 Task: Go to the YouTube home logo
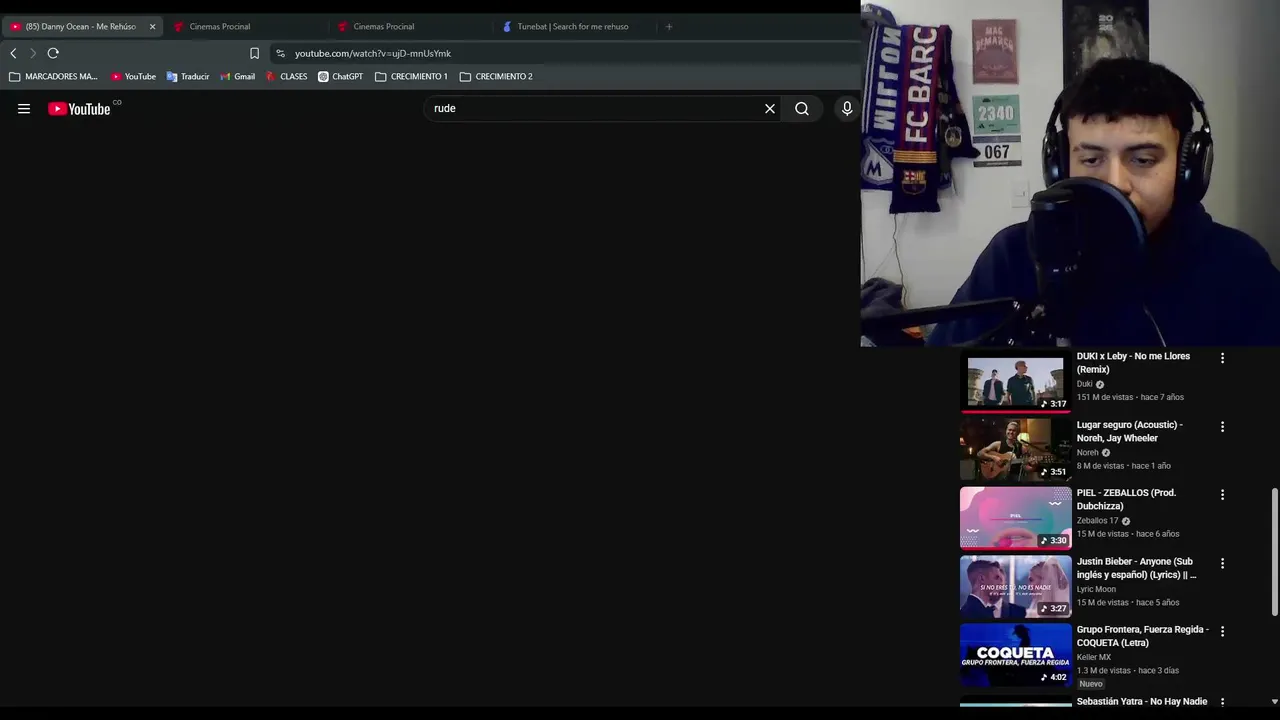tap(80, 109)
